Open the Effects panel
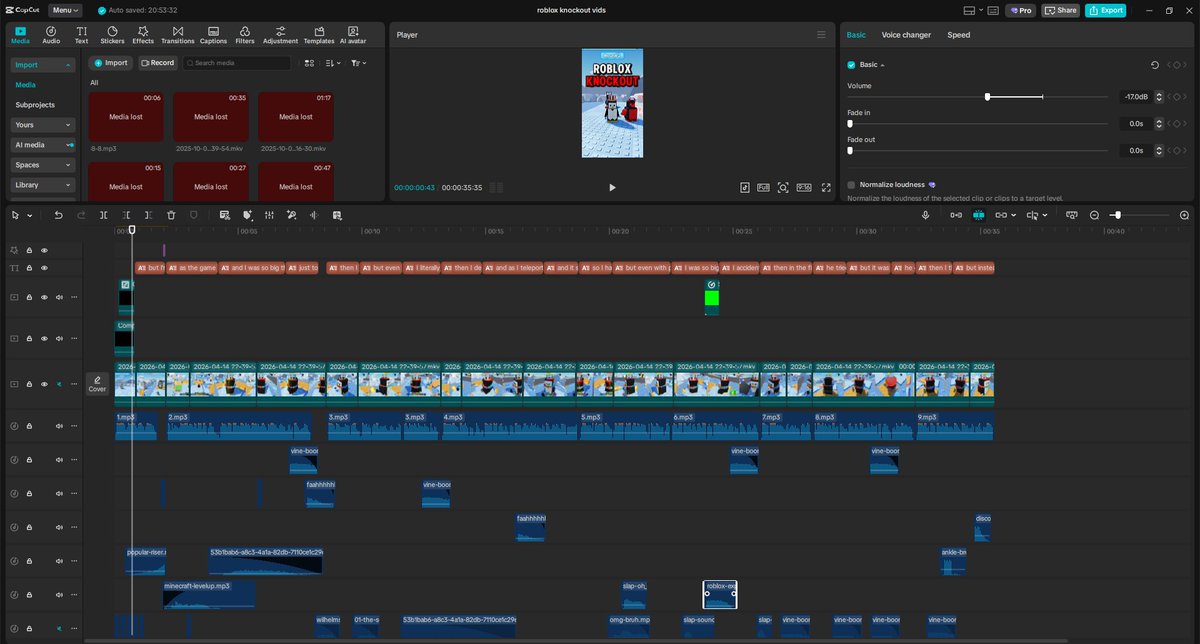 coord(143,35)
